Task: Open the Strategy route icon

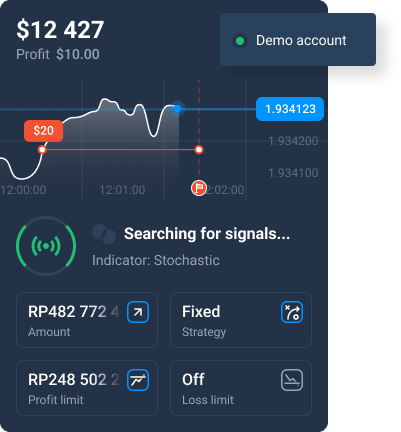Action: pos(292,312)
